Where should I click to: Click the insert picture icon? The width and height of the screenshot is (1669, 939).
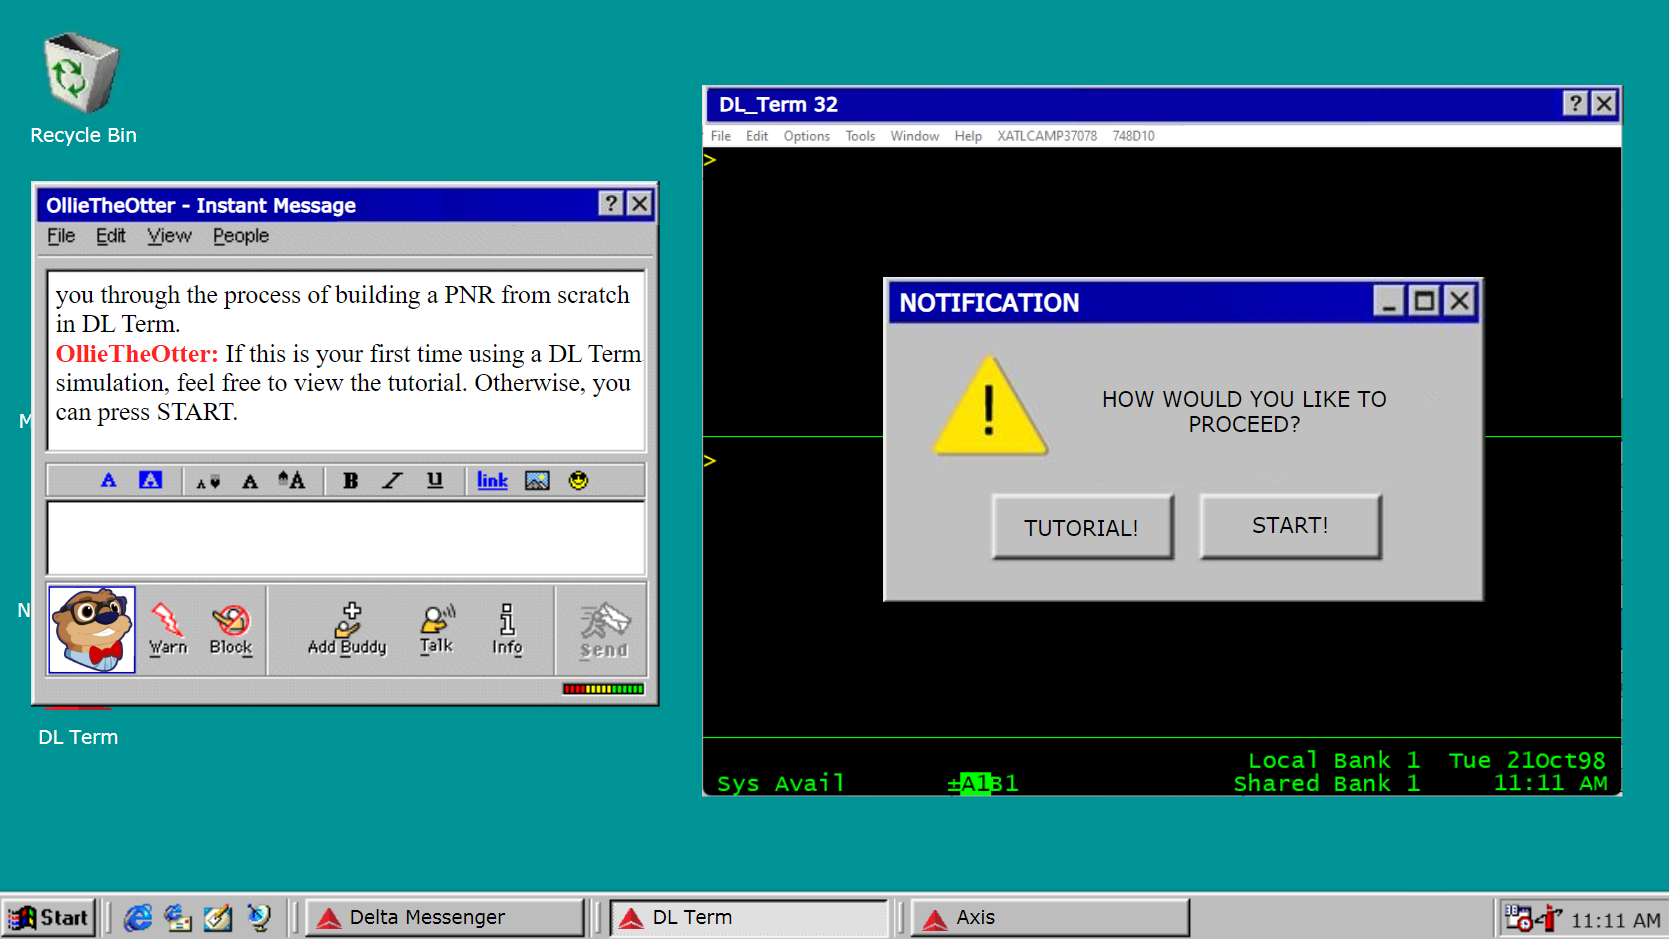click(x=537, y=481)
